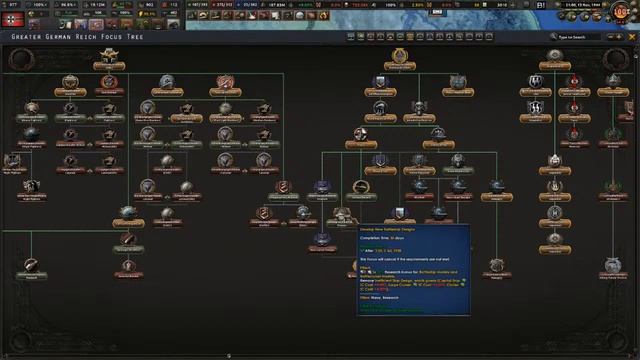Click the magnifying glass search icon
Screen dimensions: 640x360
[553, 37]
